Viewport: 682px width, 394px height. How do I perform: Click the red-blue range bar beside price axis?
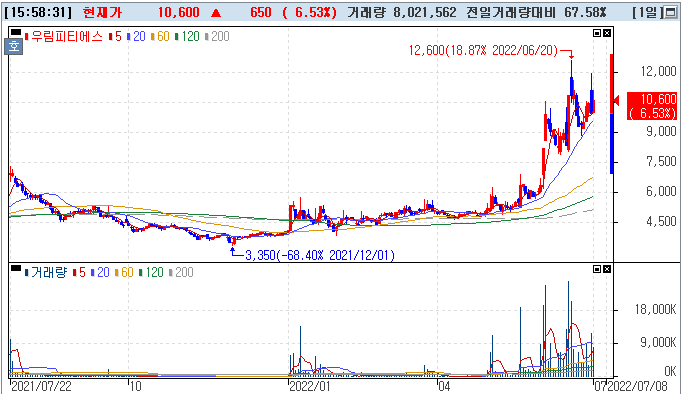[x=612, y=114]
